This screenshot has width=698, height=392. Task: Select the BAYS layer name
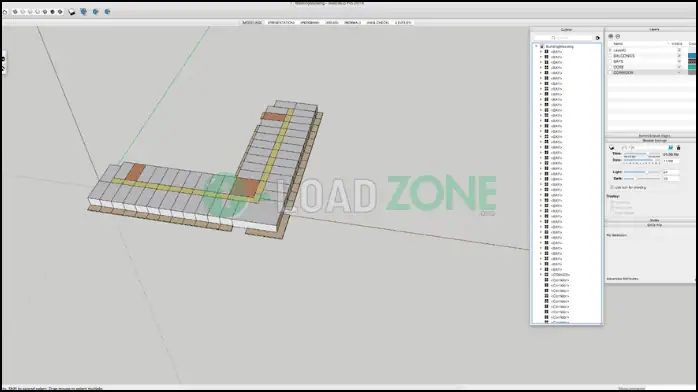(618, 61)
